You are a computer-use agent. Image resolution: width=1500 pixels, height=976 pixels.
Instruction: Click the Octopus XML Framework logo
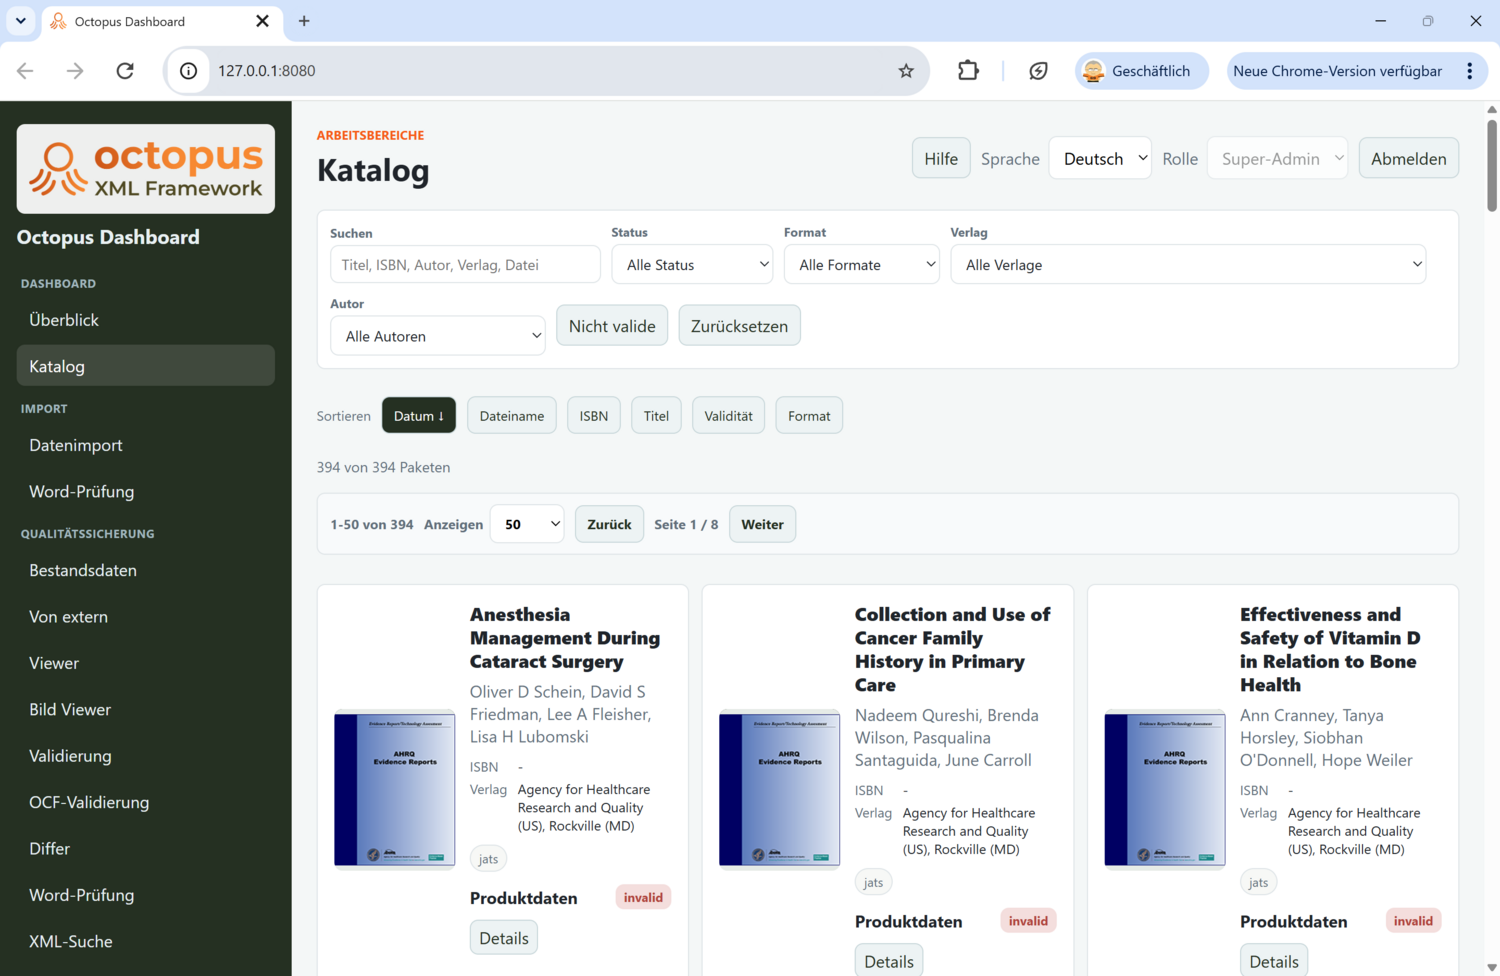coord(146,169)
